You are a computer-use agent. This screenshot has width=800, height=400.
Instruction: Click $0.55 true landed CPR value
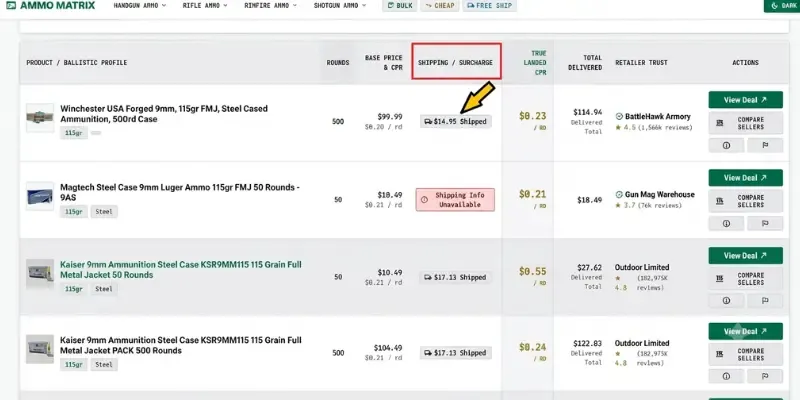point(533,271)
